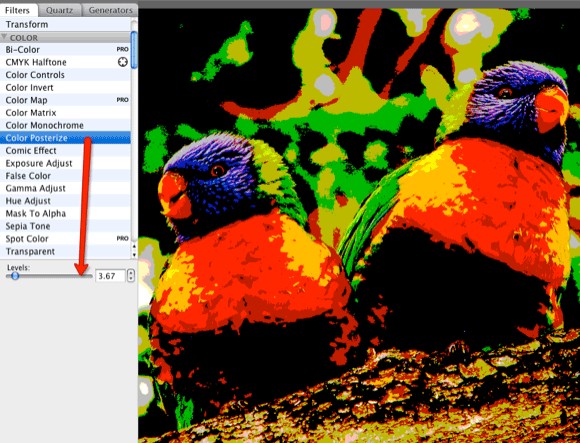Select the Sepia Tone filter

[65, 226]
